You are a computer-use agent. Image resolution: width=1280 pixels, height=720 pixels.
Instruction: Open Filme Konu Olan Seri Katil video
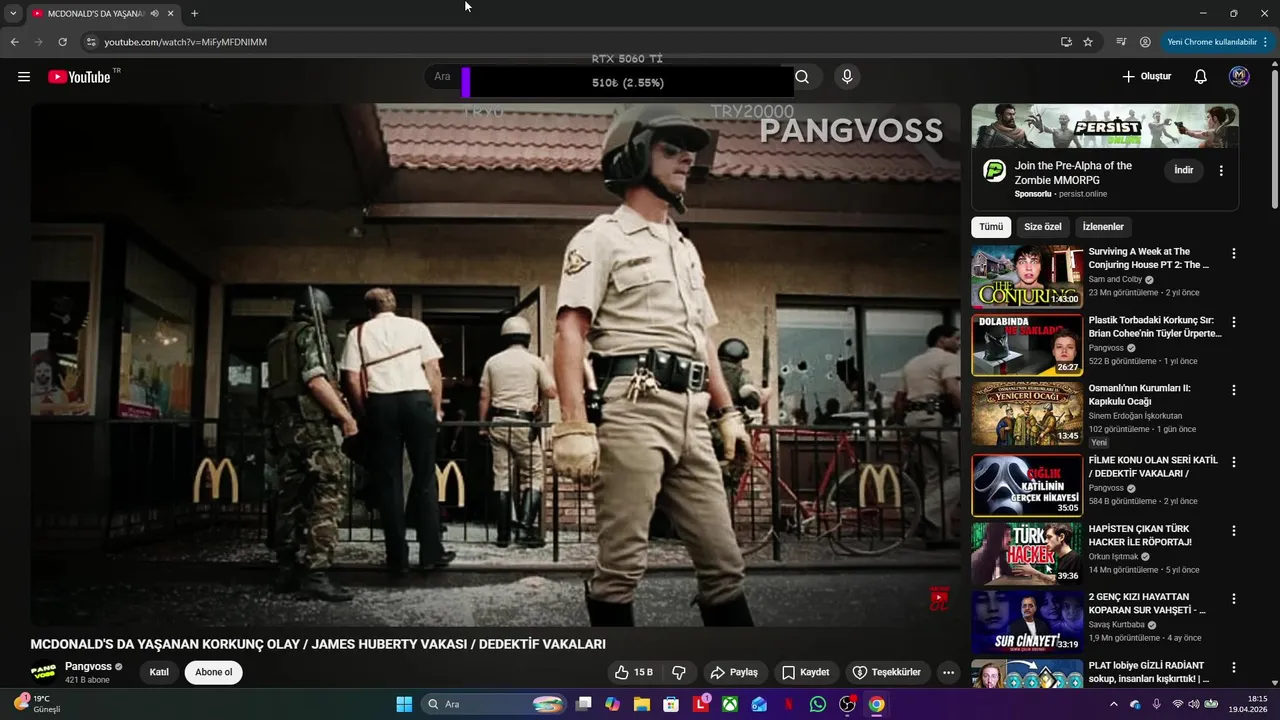[1027, 485]
